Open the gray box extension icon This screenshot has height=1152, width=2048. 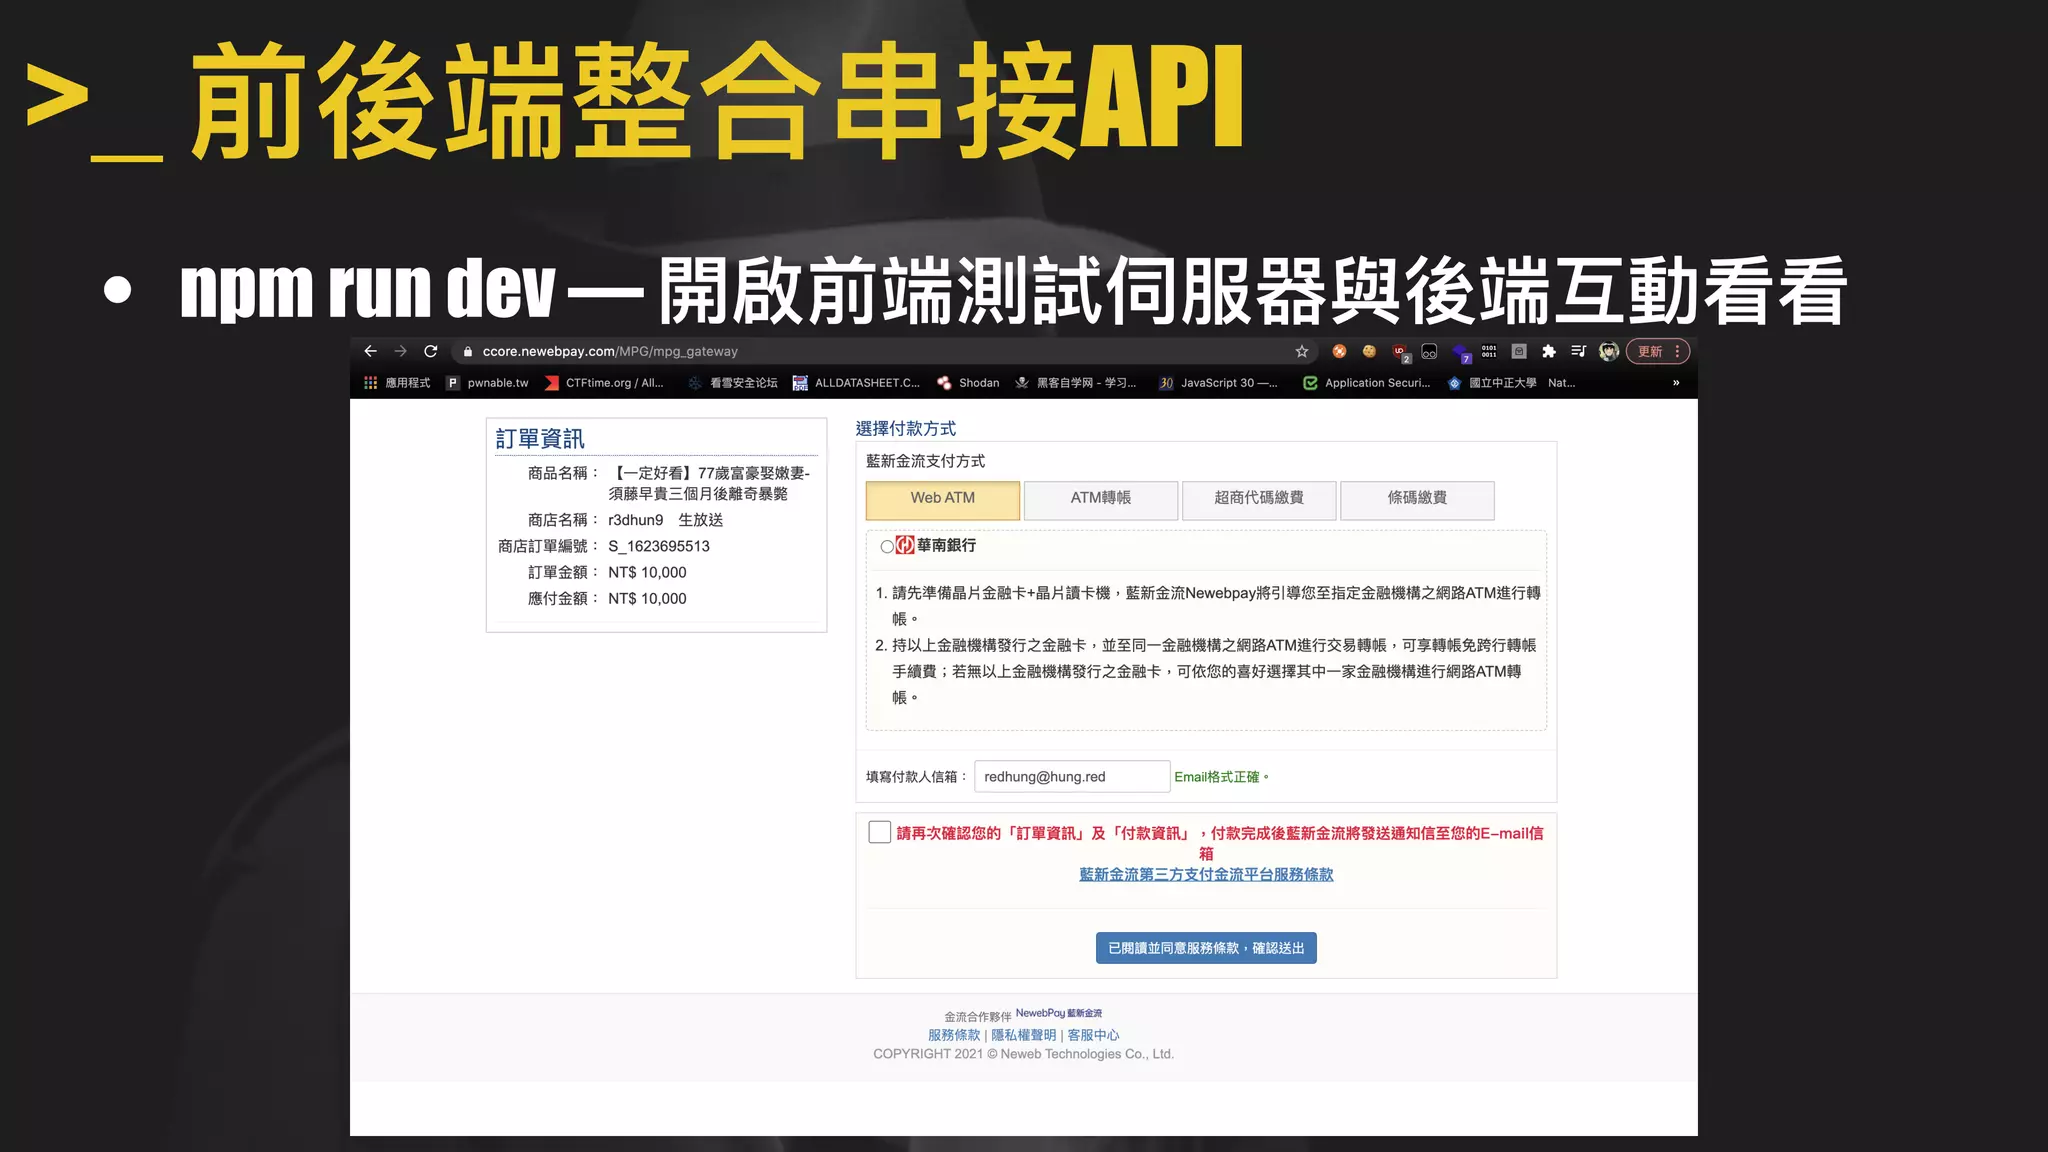1519,351
